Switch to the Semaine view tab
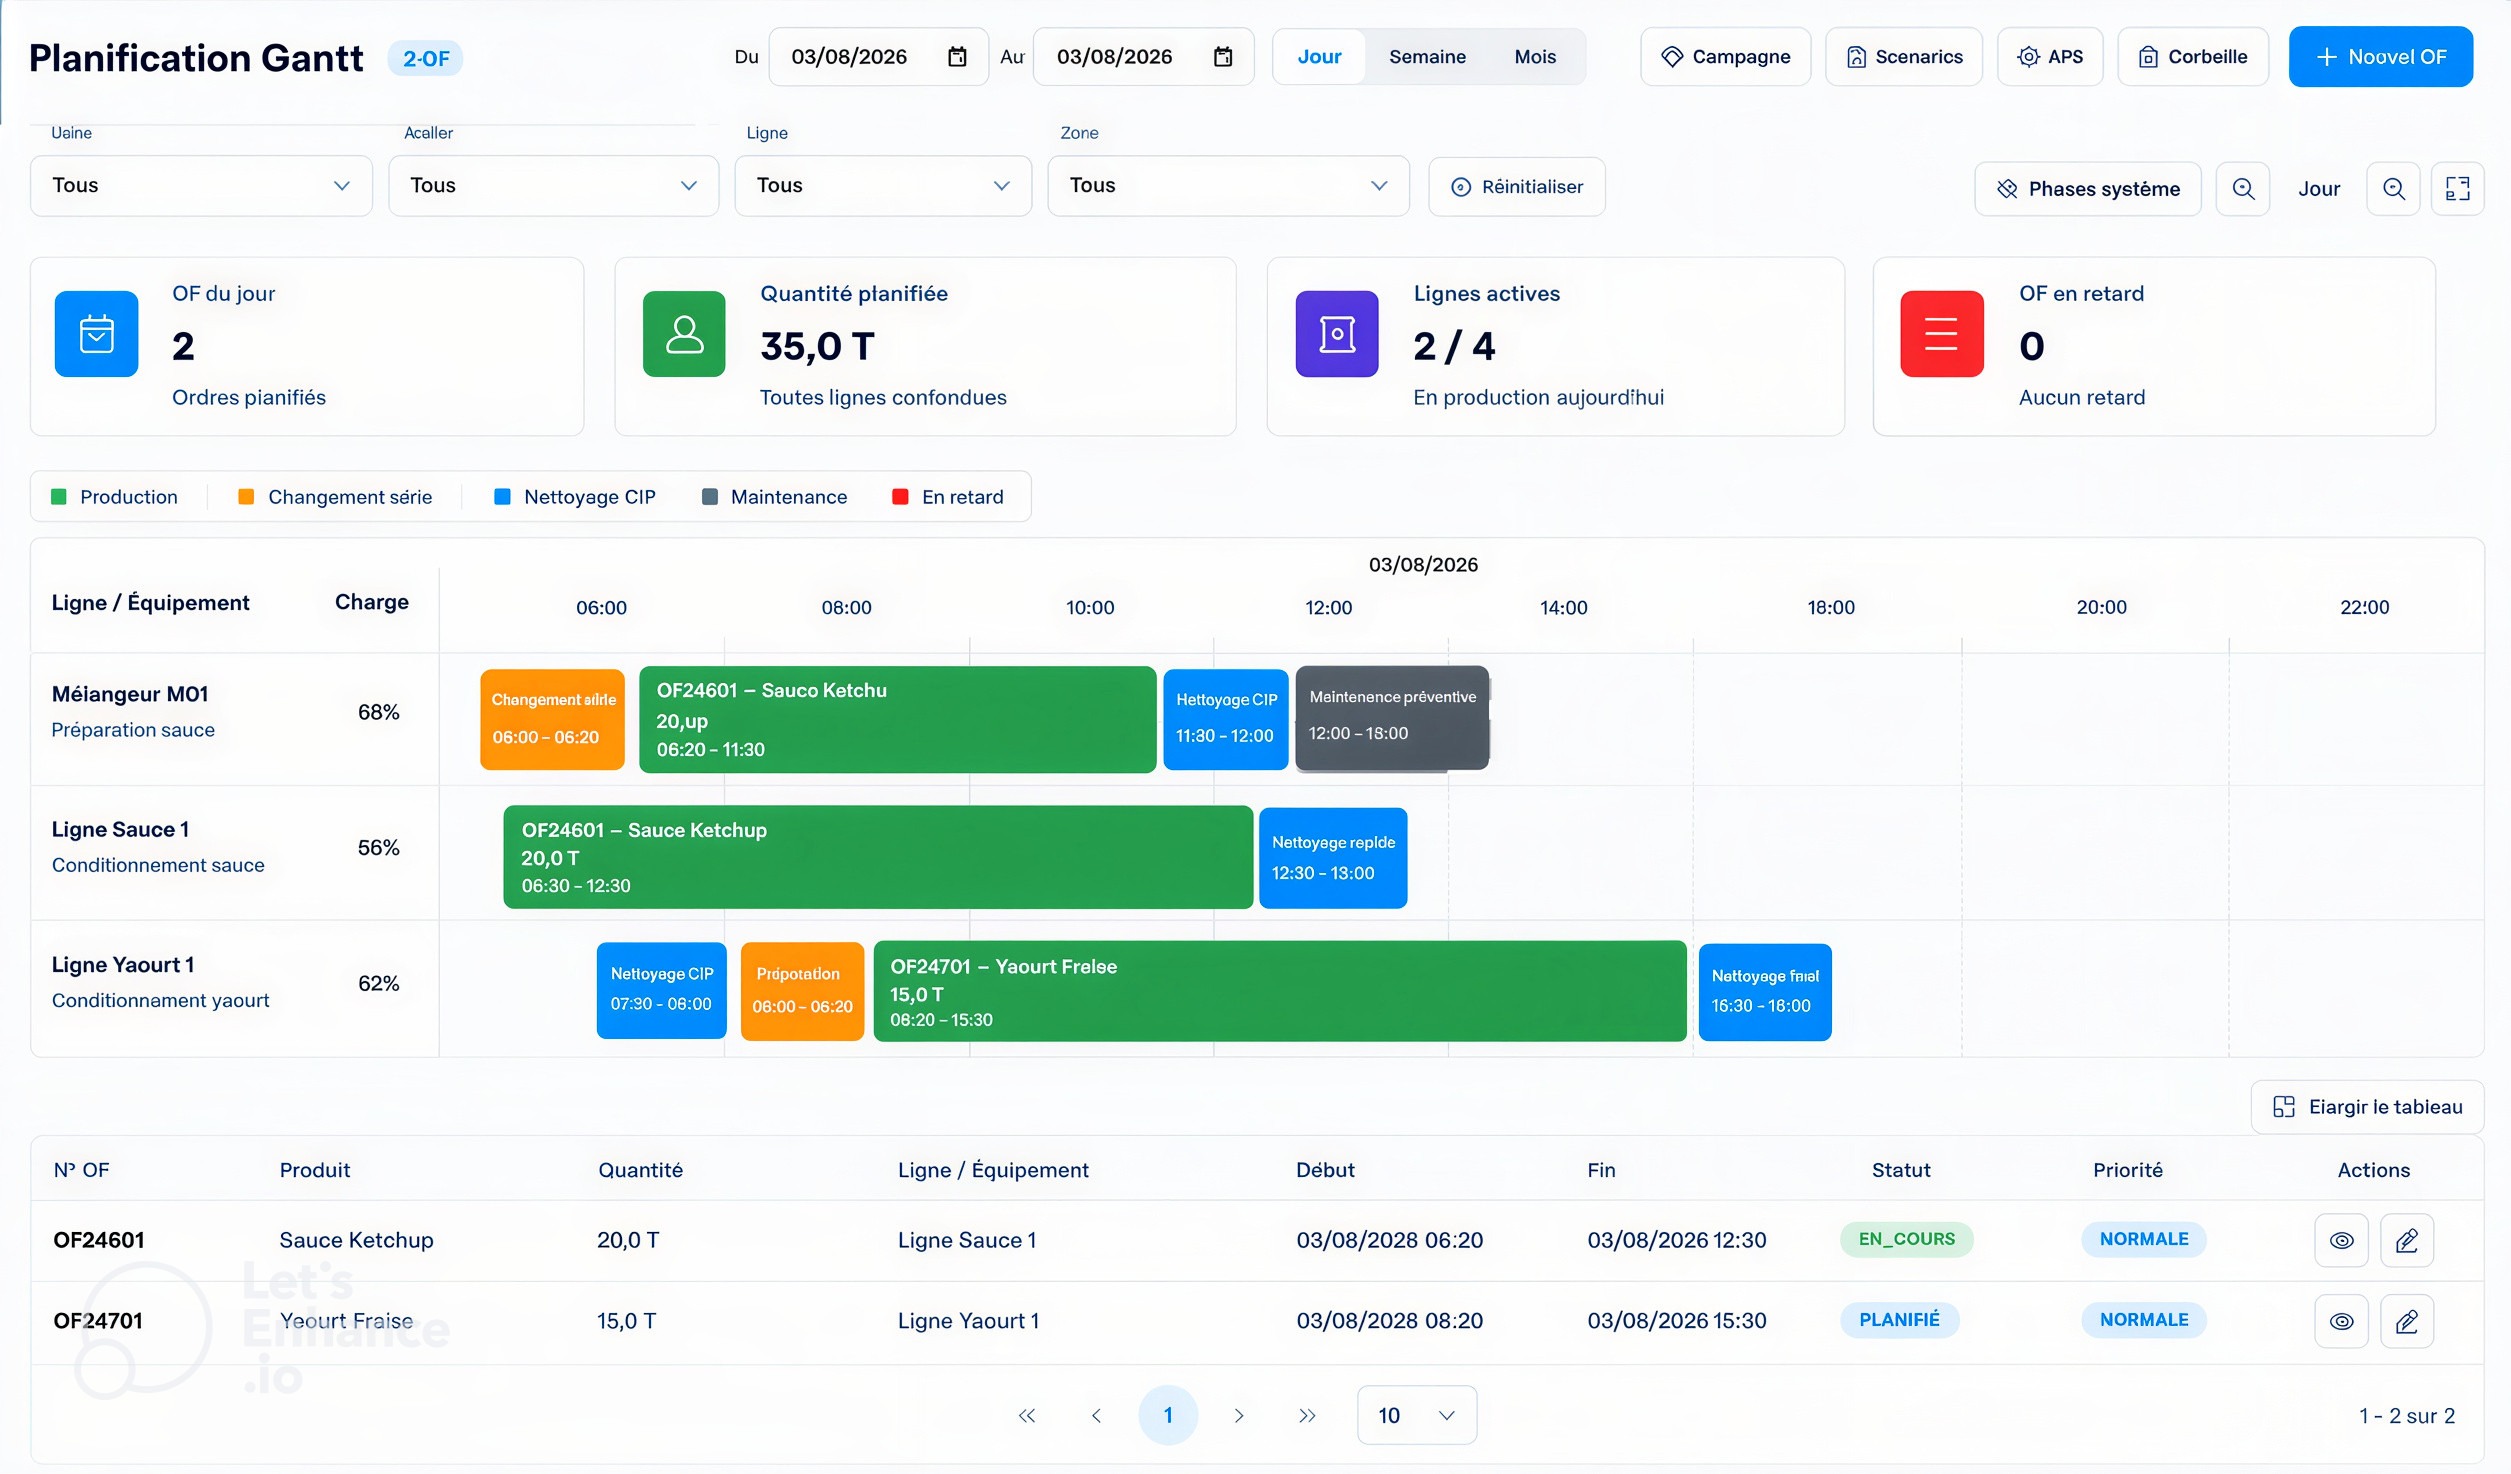2511x1474 pixels. click(1427, 57)
